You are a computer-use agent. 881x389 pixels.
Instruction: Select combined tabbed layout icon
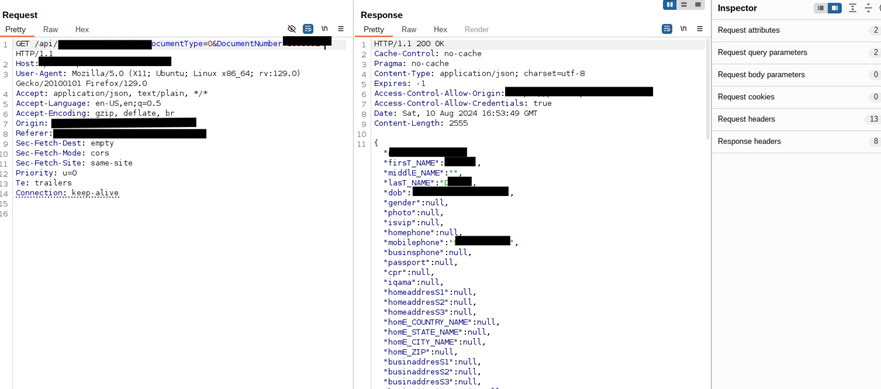(698, 4)
